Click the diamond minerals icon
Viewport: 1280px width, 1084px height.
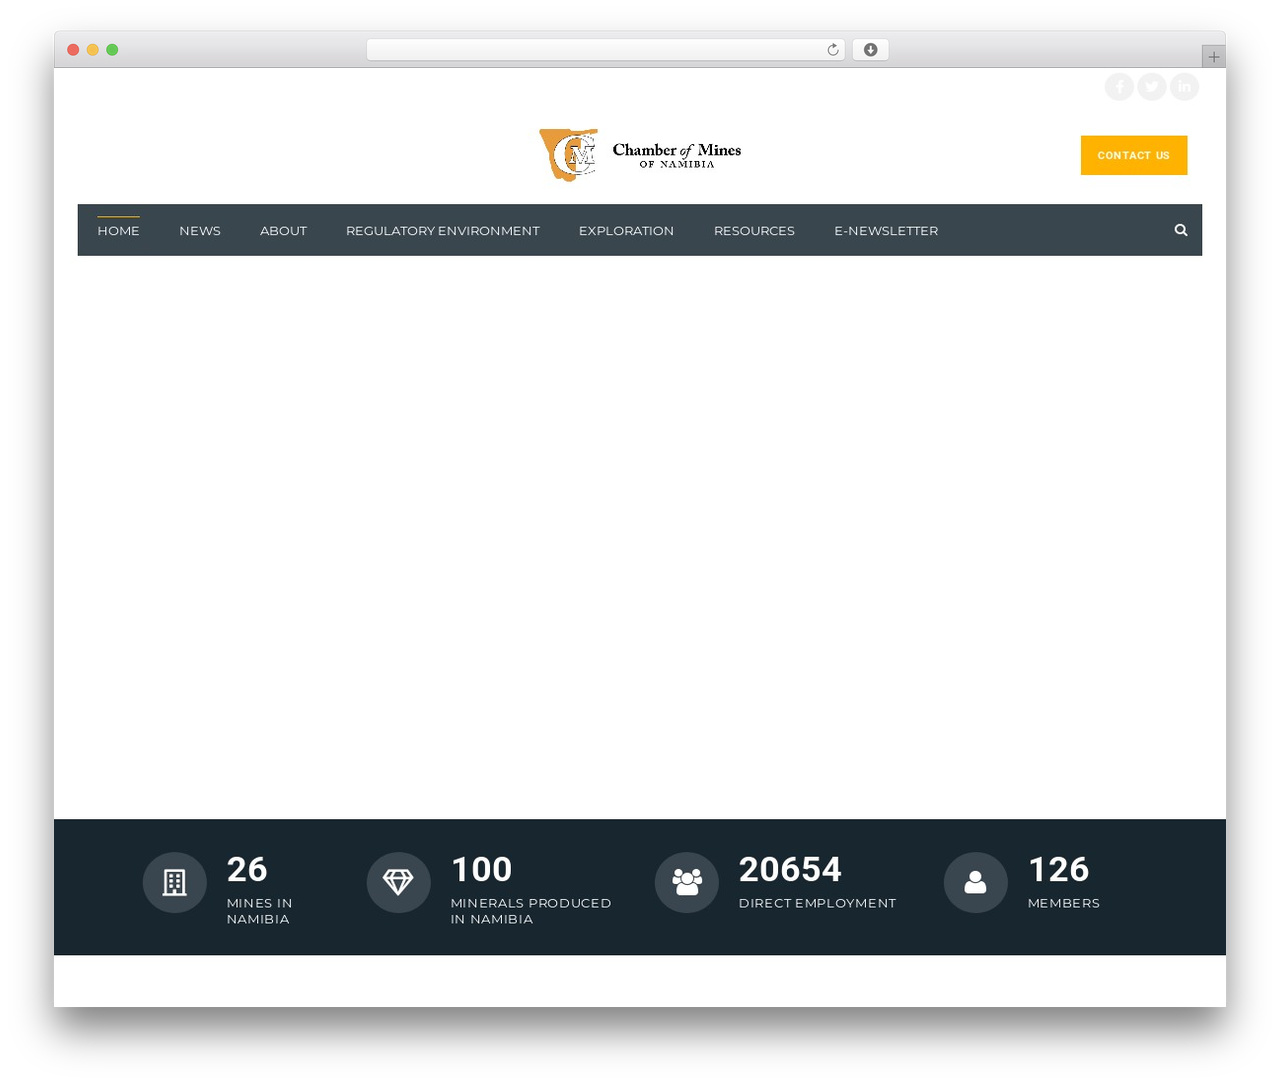tap(399, 882)
